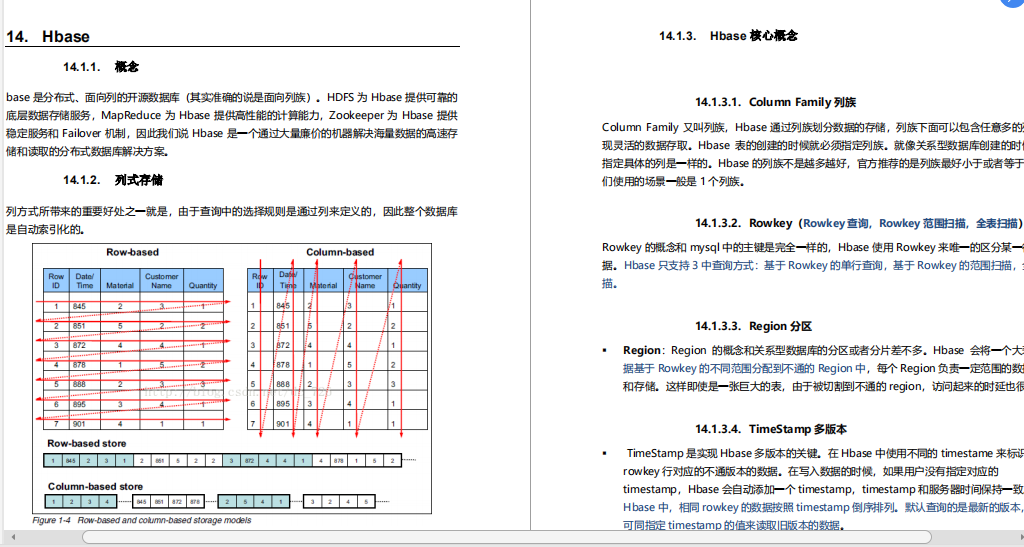The height and width of the screenshot is (547, 1024).
Task: Click the "Row-based store" label in the figure
Action: pyautogui.click(x=86, y=443)
